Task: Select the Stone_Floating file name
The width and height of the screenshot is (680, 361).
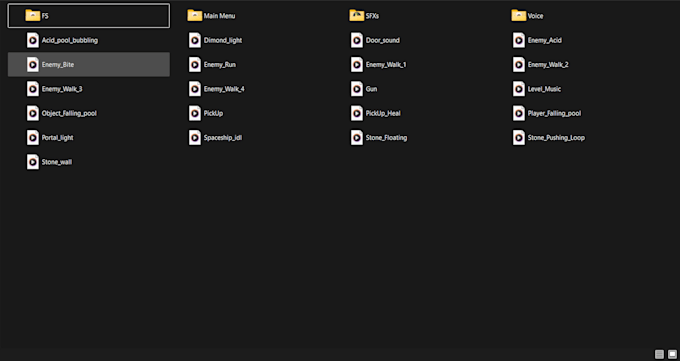Action: pos(386,138)
